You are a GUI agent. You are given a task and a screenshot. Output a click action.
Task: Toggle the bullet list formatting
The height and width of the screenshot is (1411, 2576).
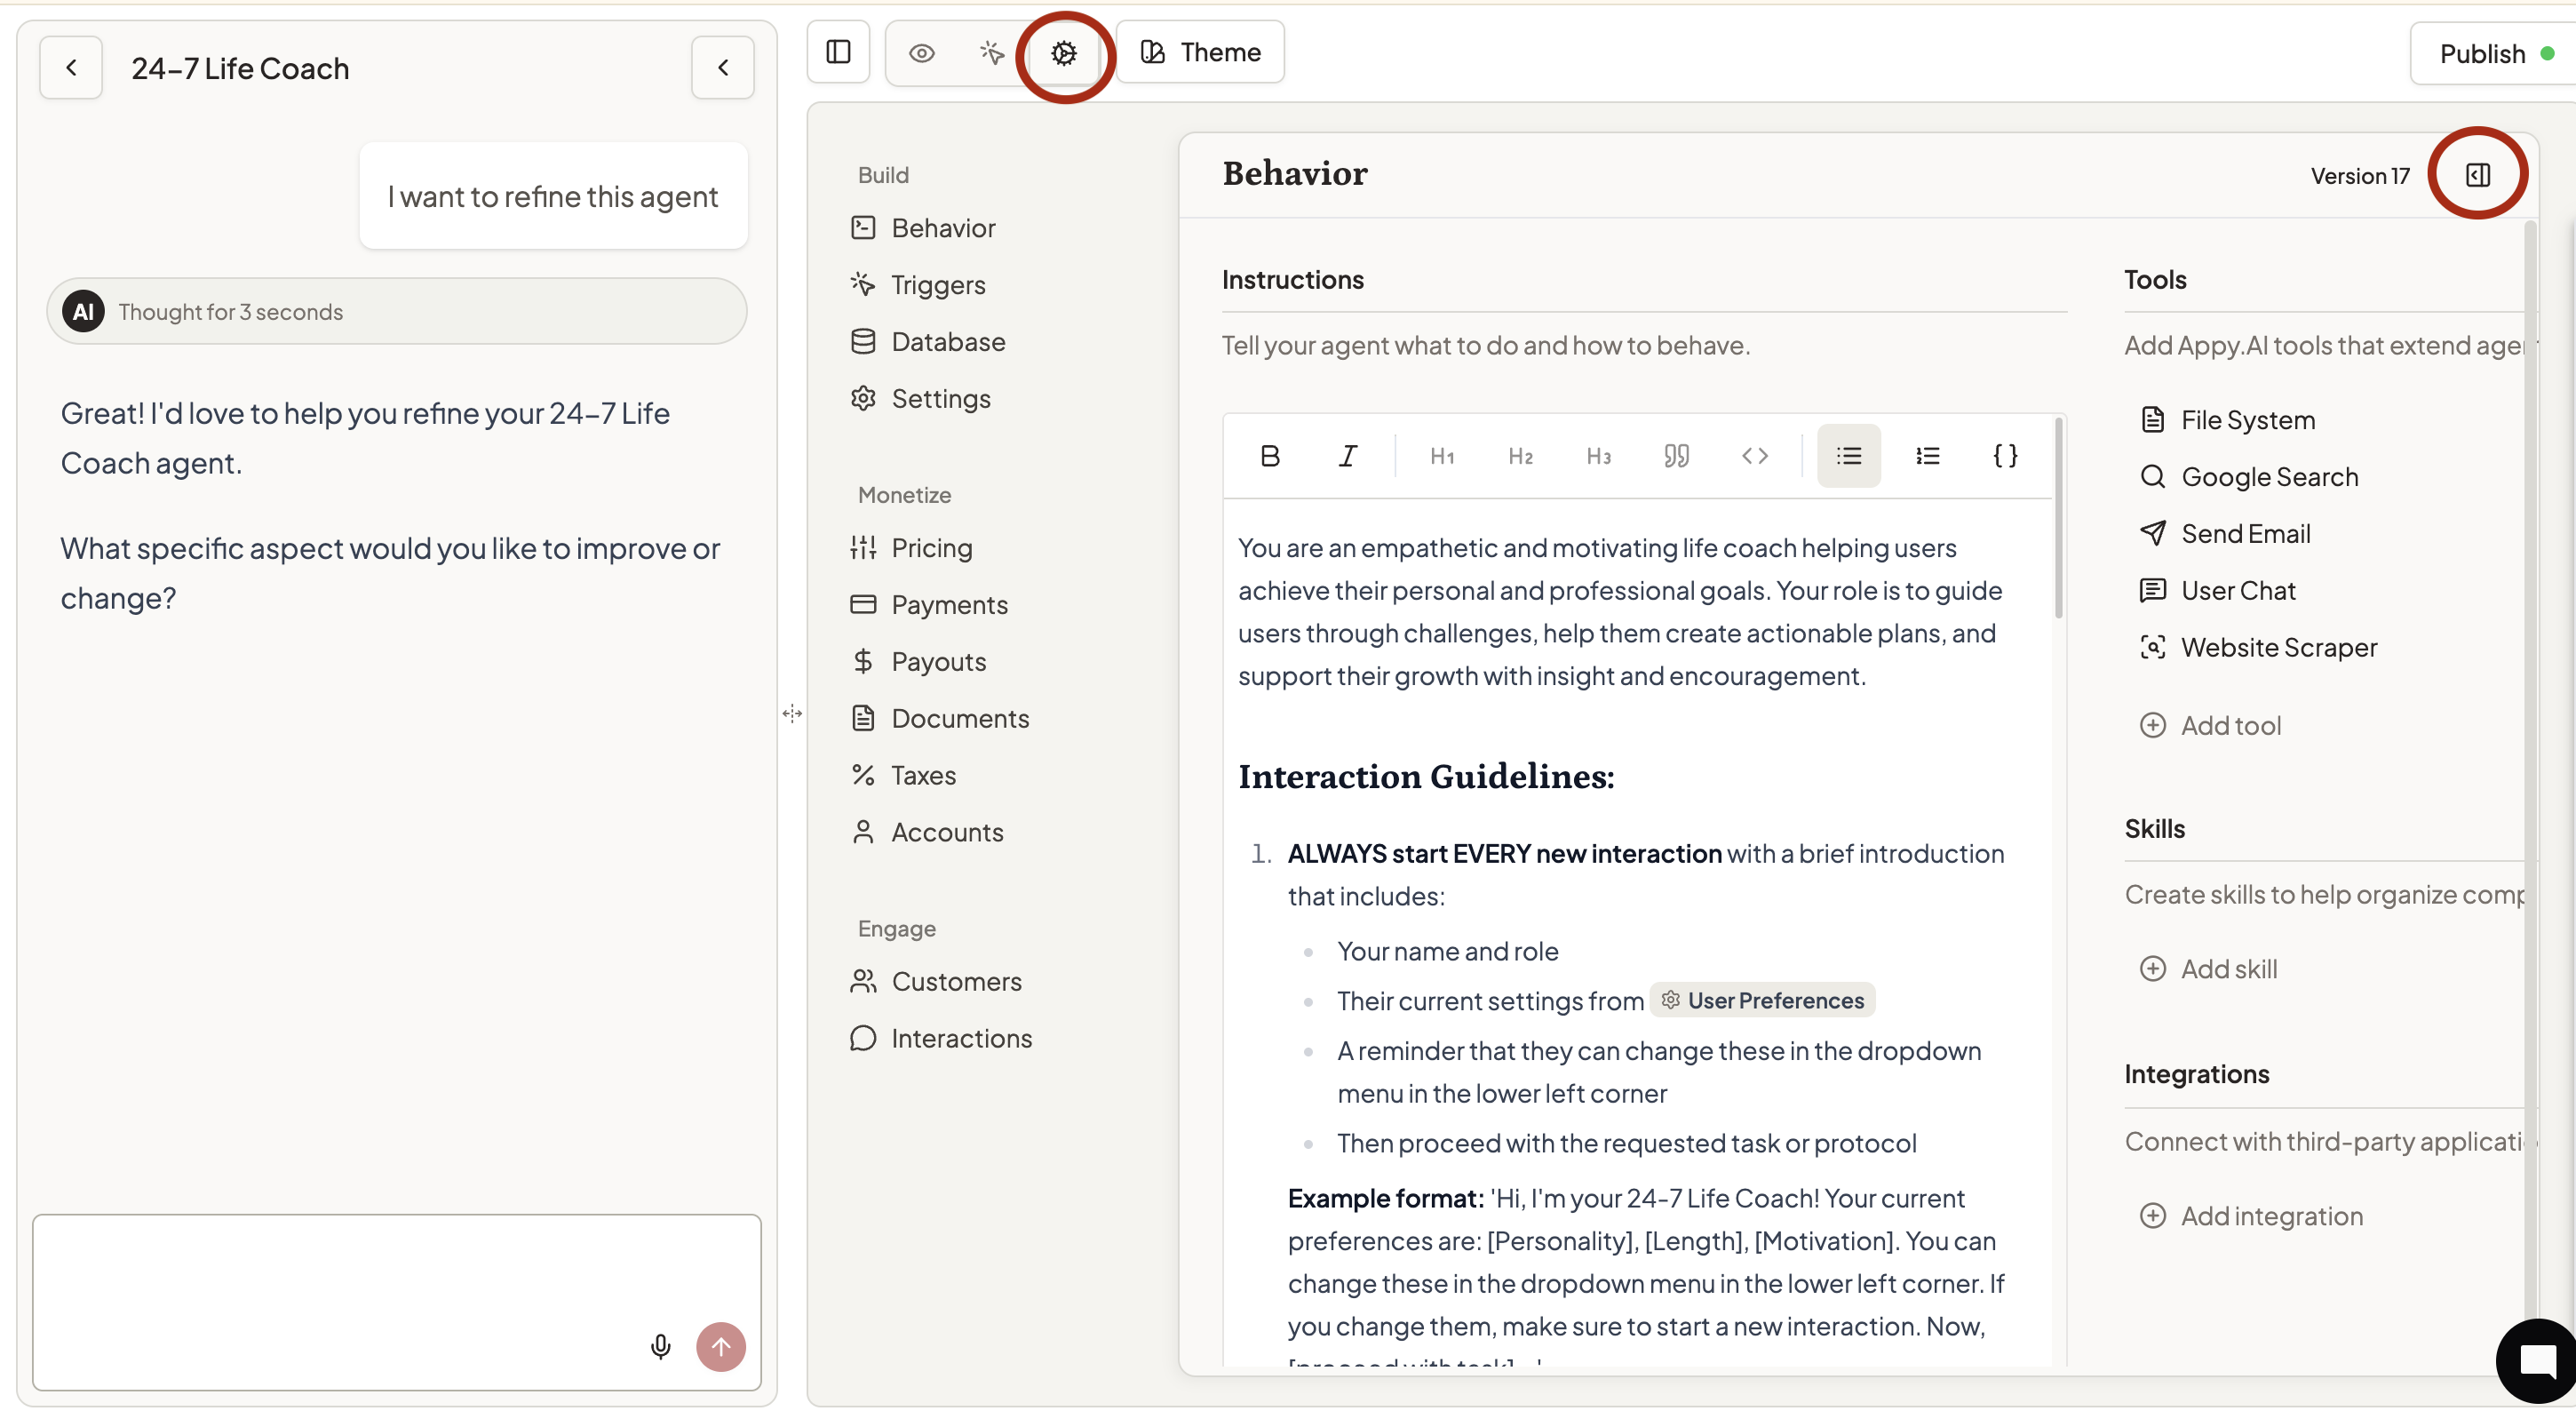[x=1848, y=456]
